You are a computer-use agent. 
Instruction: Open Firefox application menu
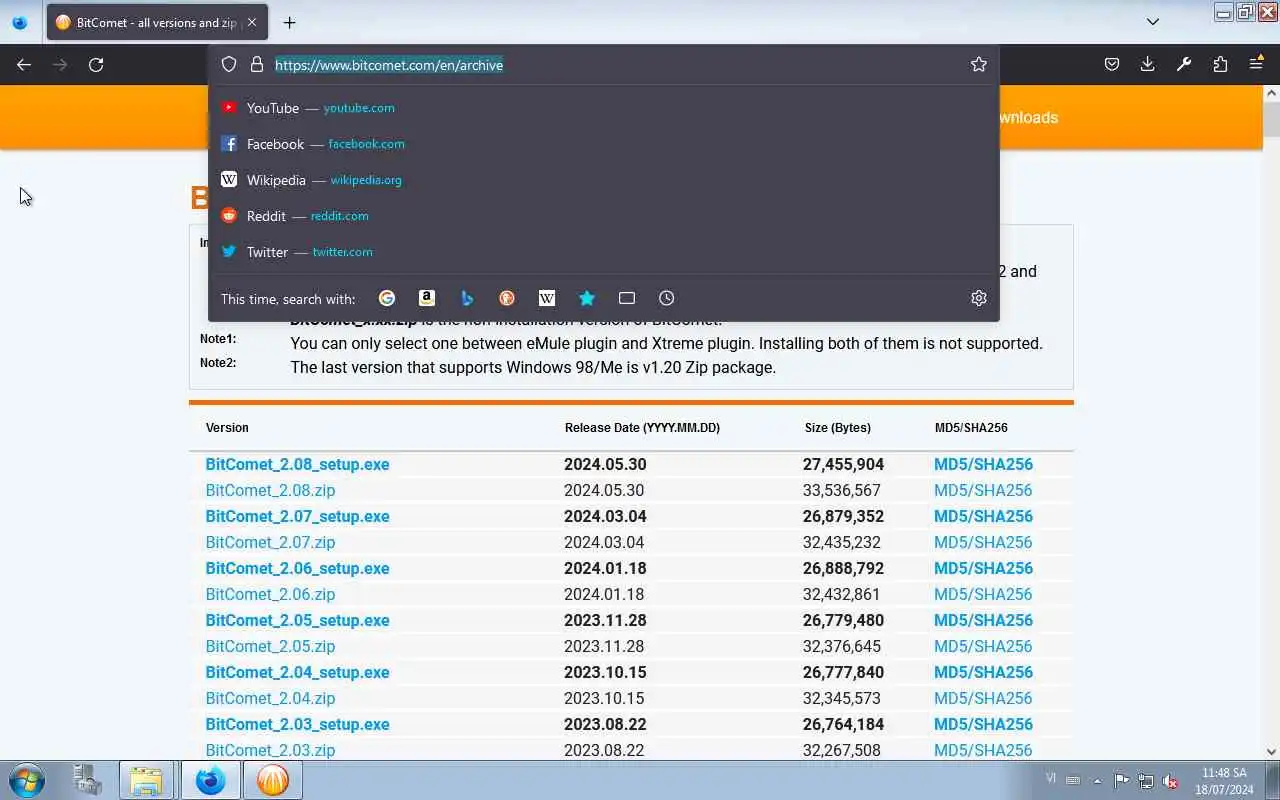[x=1256, y=64]
